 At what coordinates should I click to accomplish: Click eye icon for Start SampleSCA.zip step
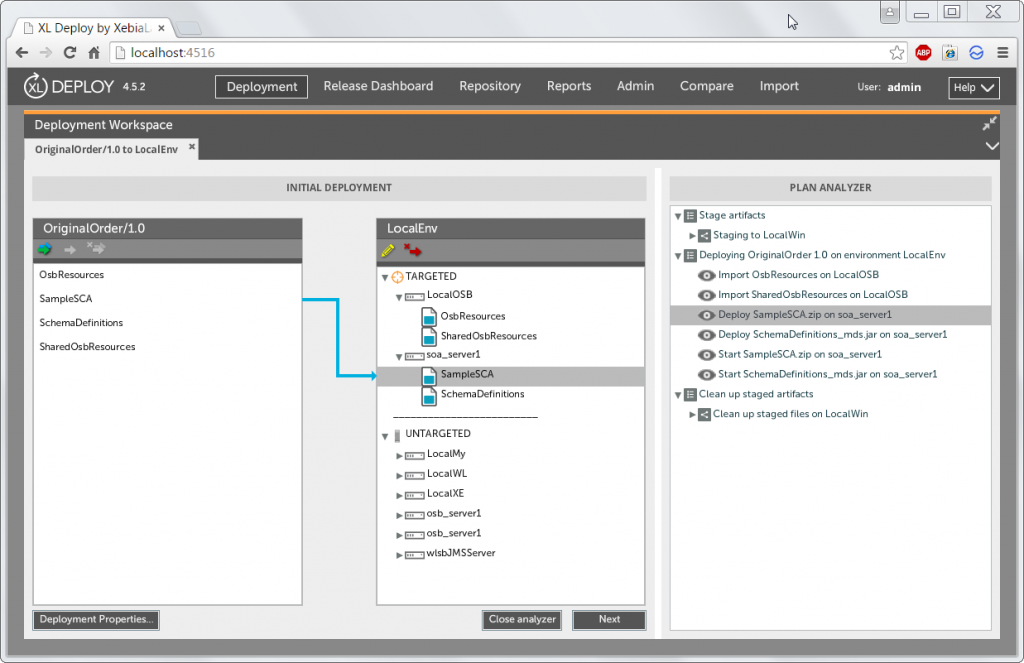coord(706,355)
